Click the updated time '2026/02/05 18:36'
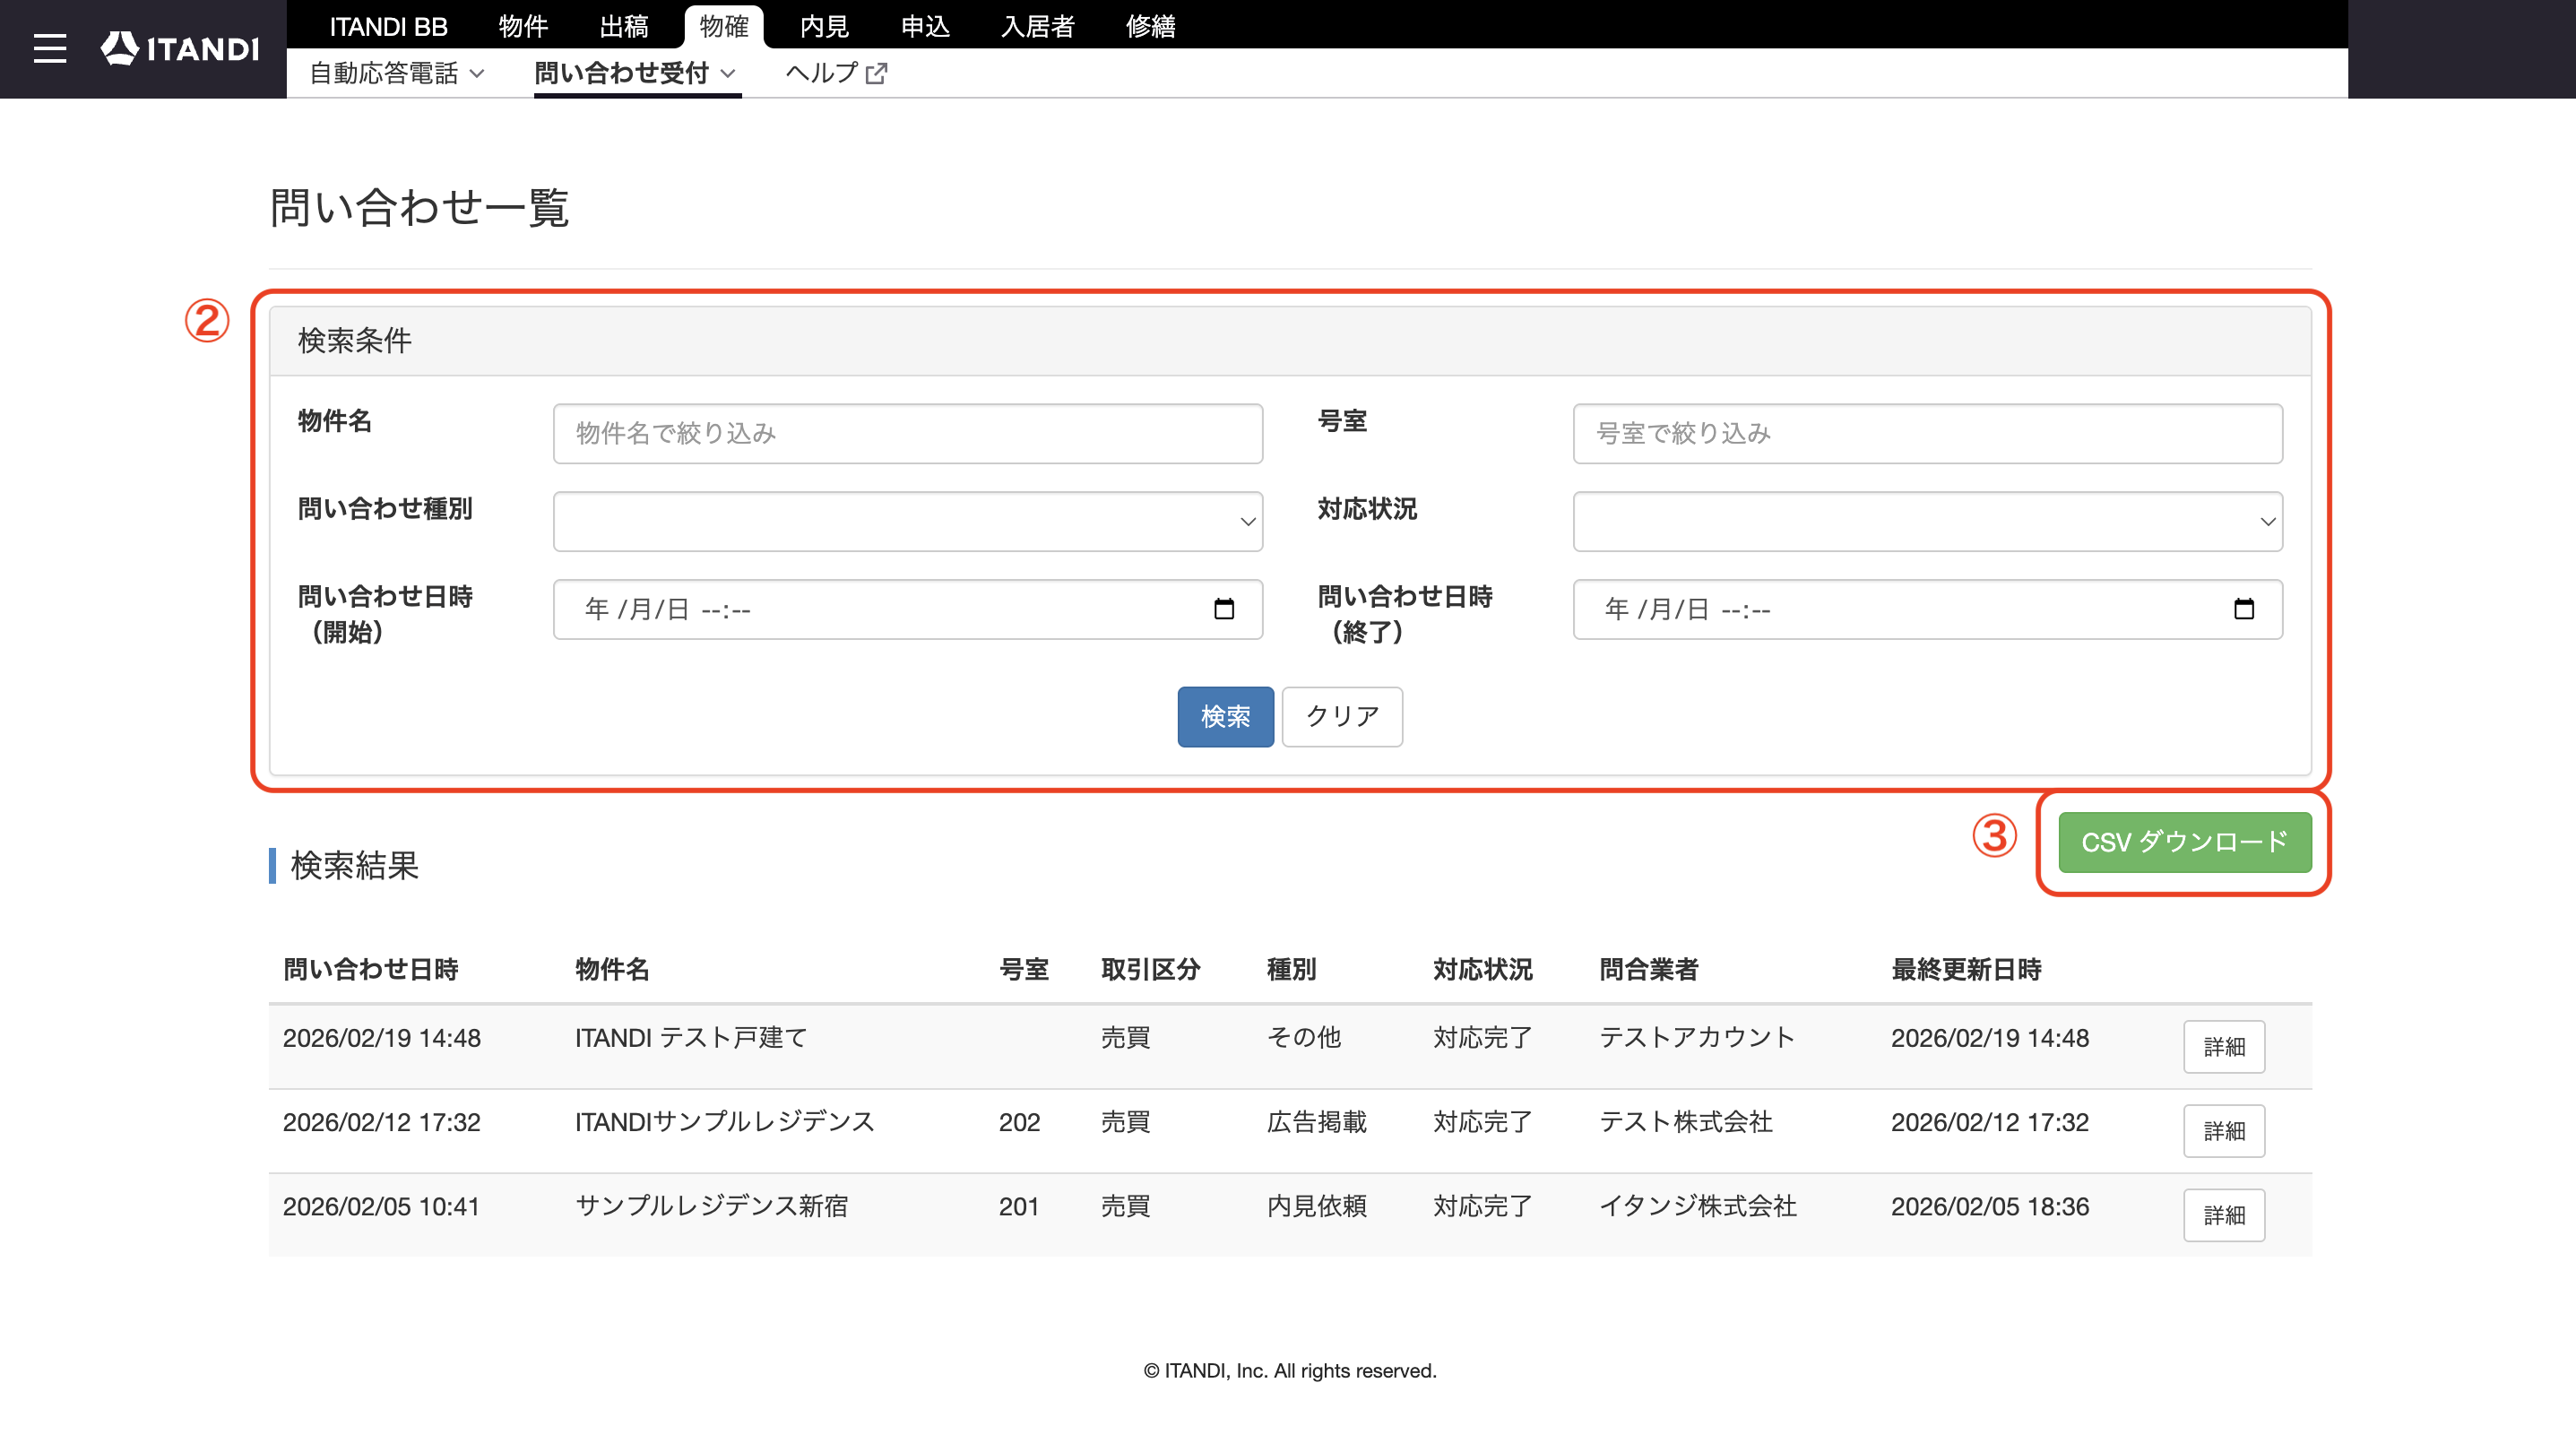2576x1452 pixels. (1990, 1206)
